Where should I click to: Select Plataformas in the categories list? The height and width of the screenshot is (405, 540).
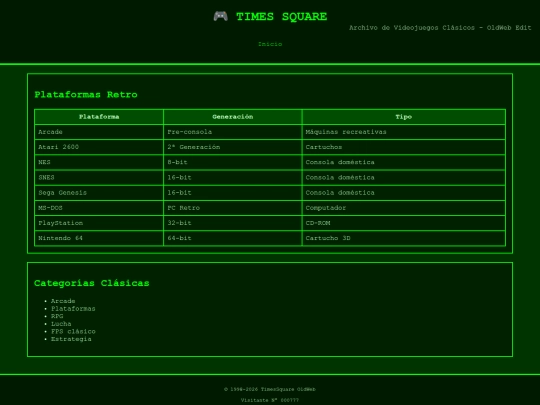pos(73,309)
